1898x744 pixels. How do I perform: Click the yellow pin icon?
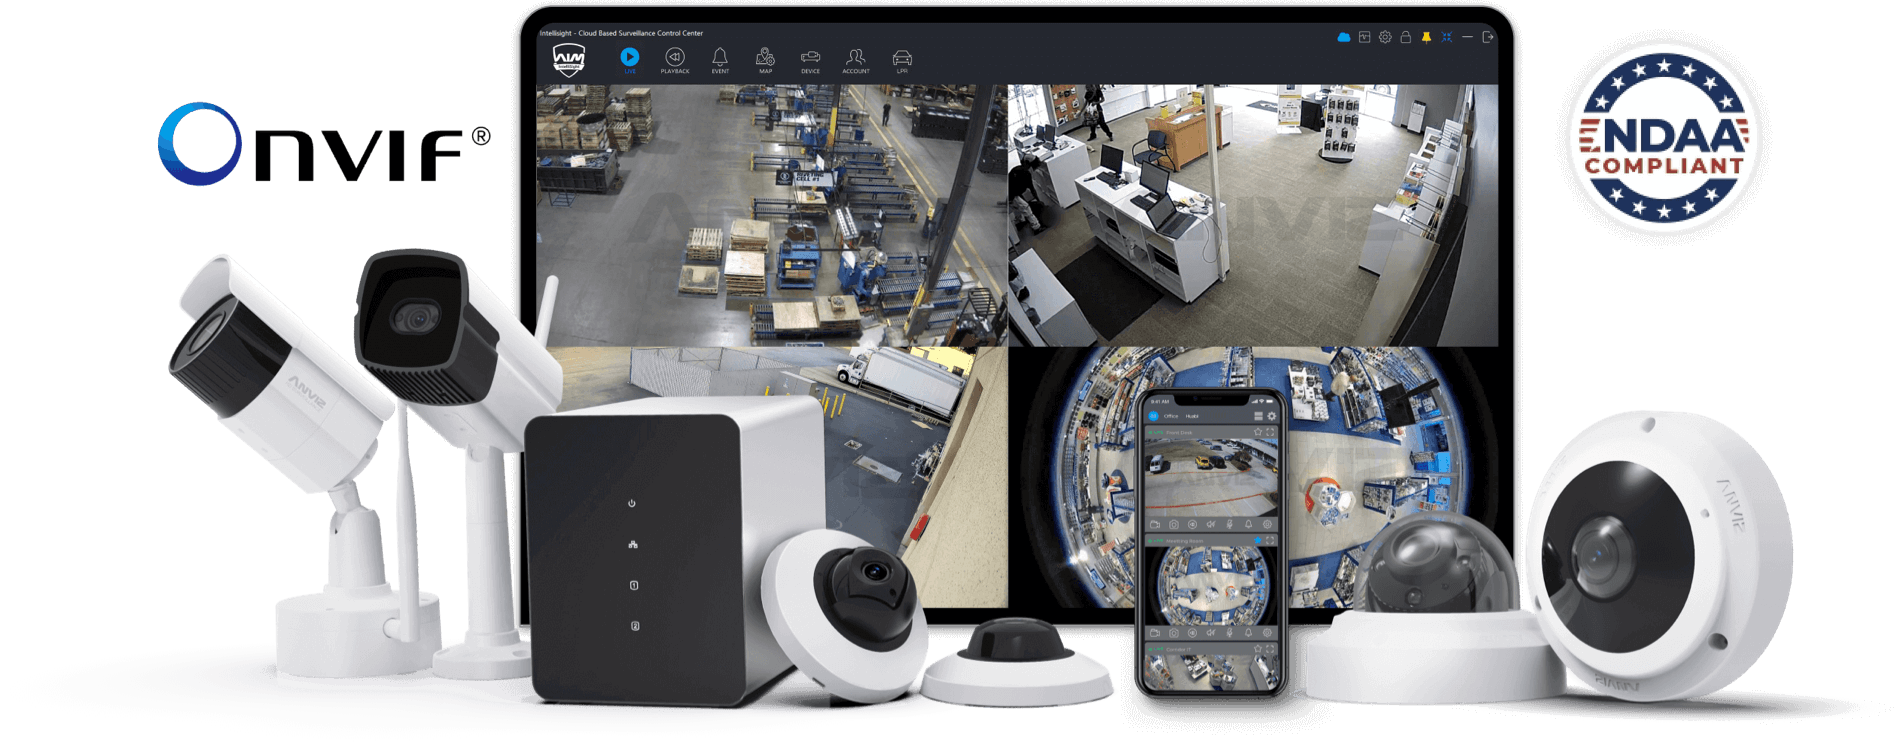(1426, 37)
